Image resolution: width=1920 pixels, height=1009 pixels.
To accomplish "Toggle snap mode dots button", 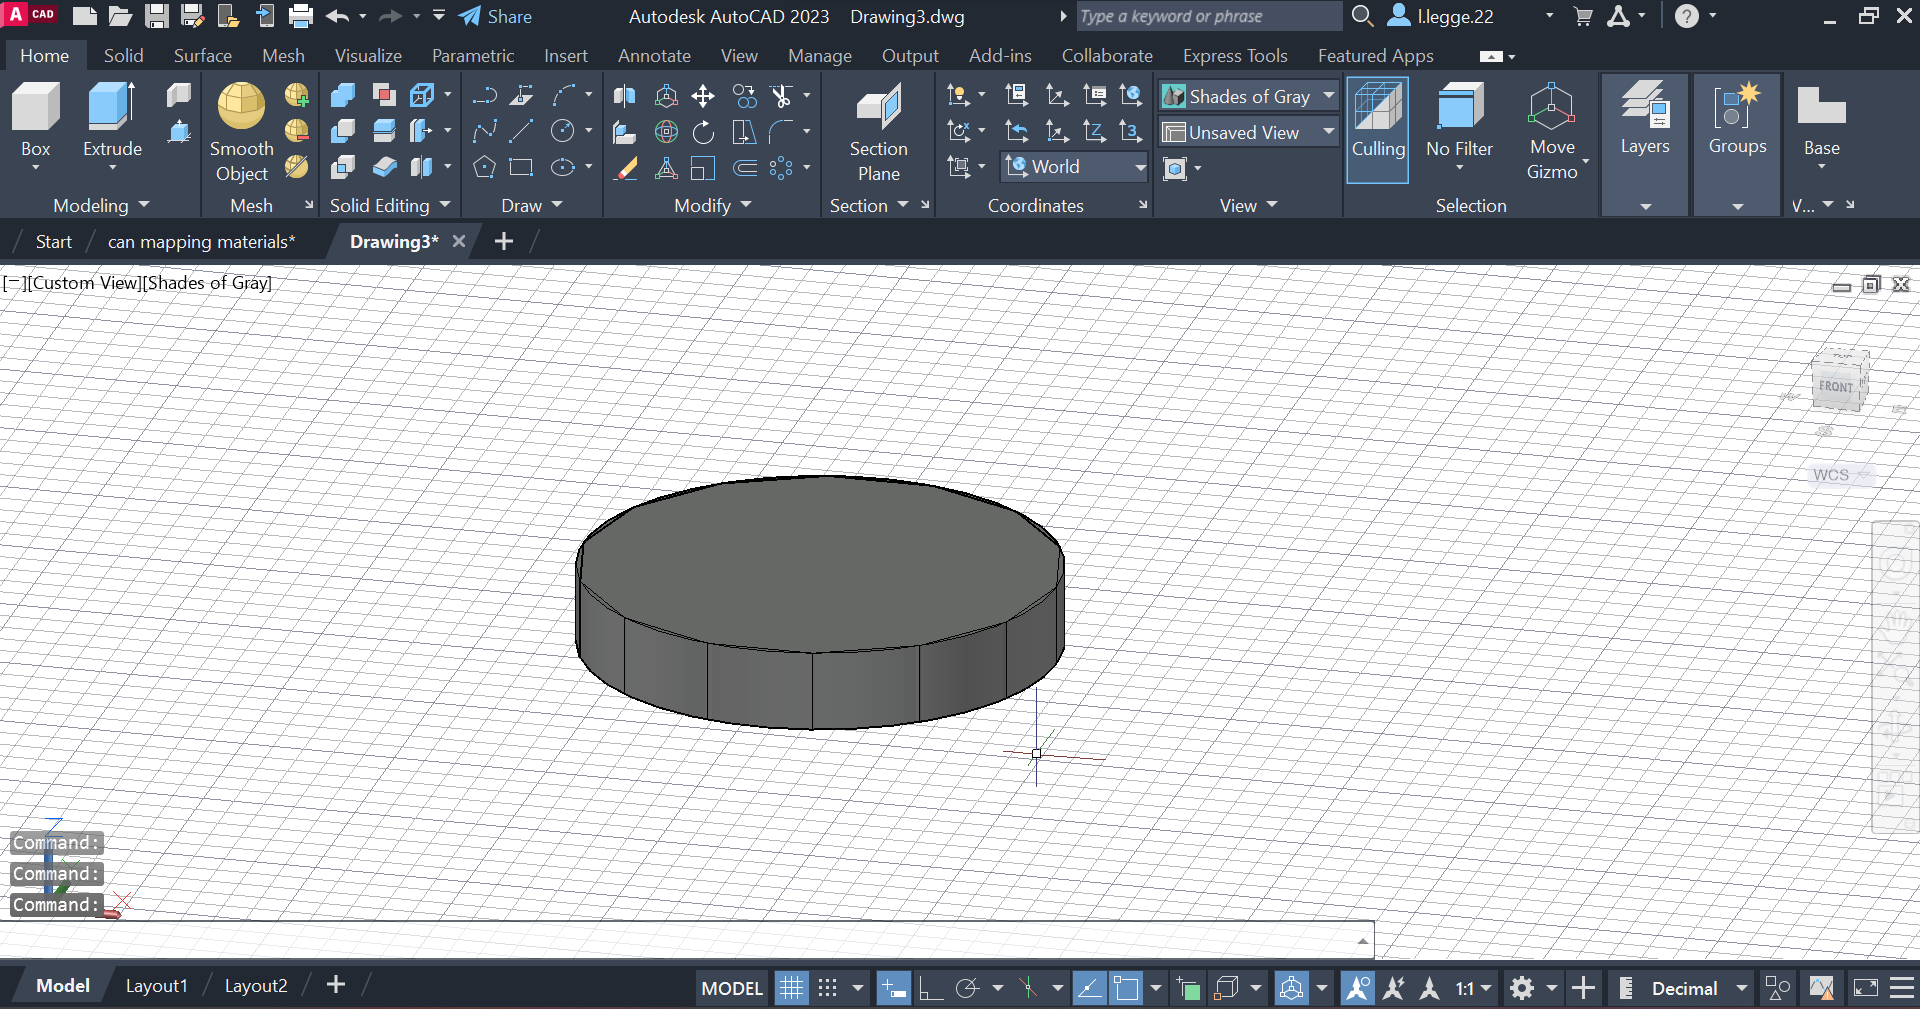I will coord(828,988).
